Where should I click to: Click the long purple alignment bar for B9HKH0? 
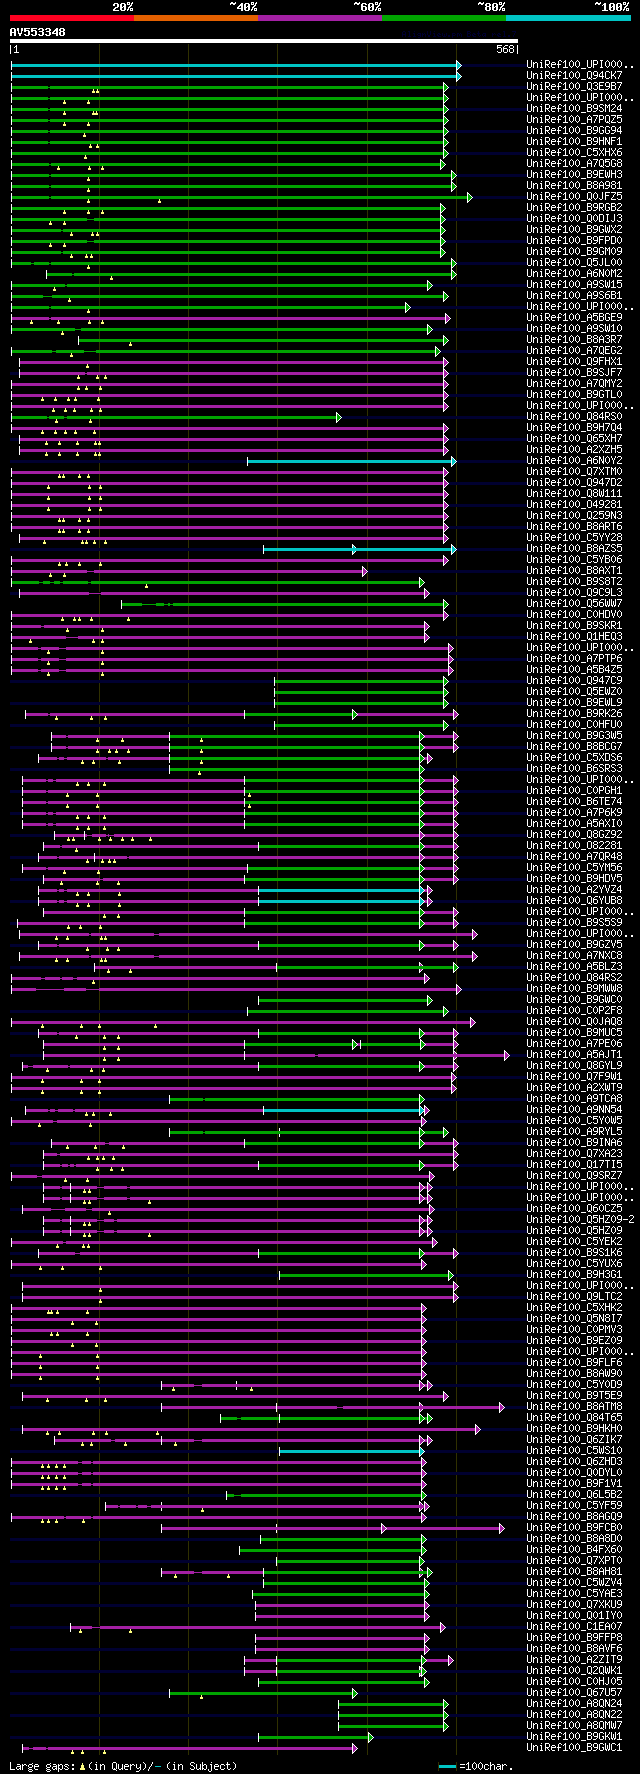[x=251, y=1429]
